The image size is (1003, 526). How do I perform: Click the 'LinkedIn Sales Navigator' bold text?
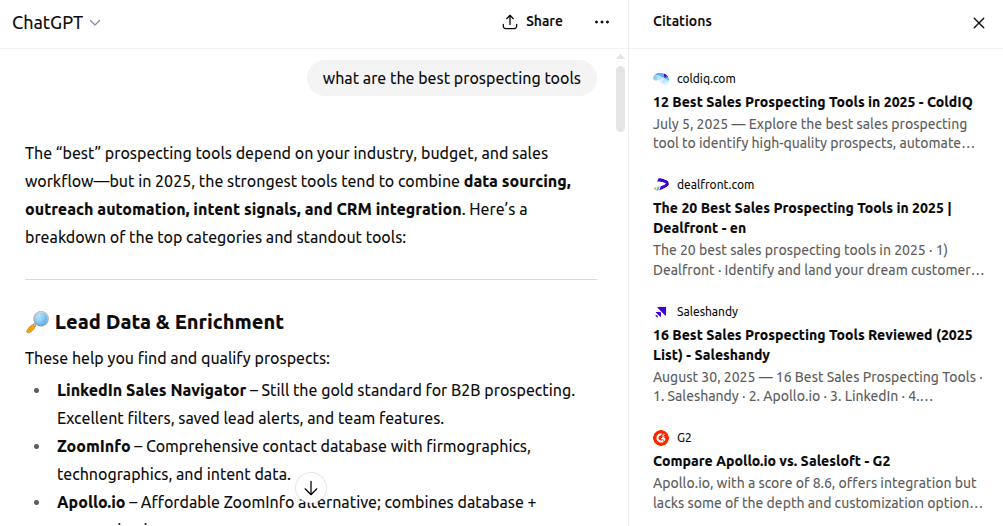[152, 390]
